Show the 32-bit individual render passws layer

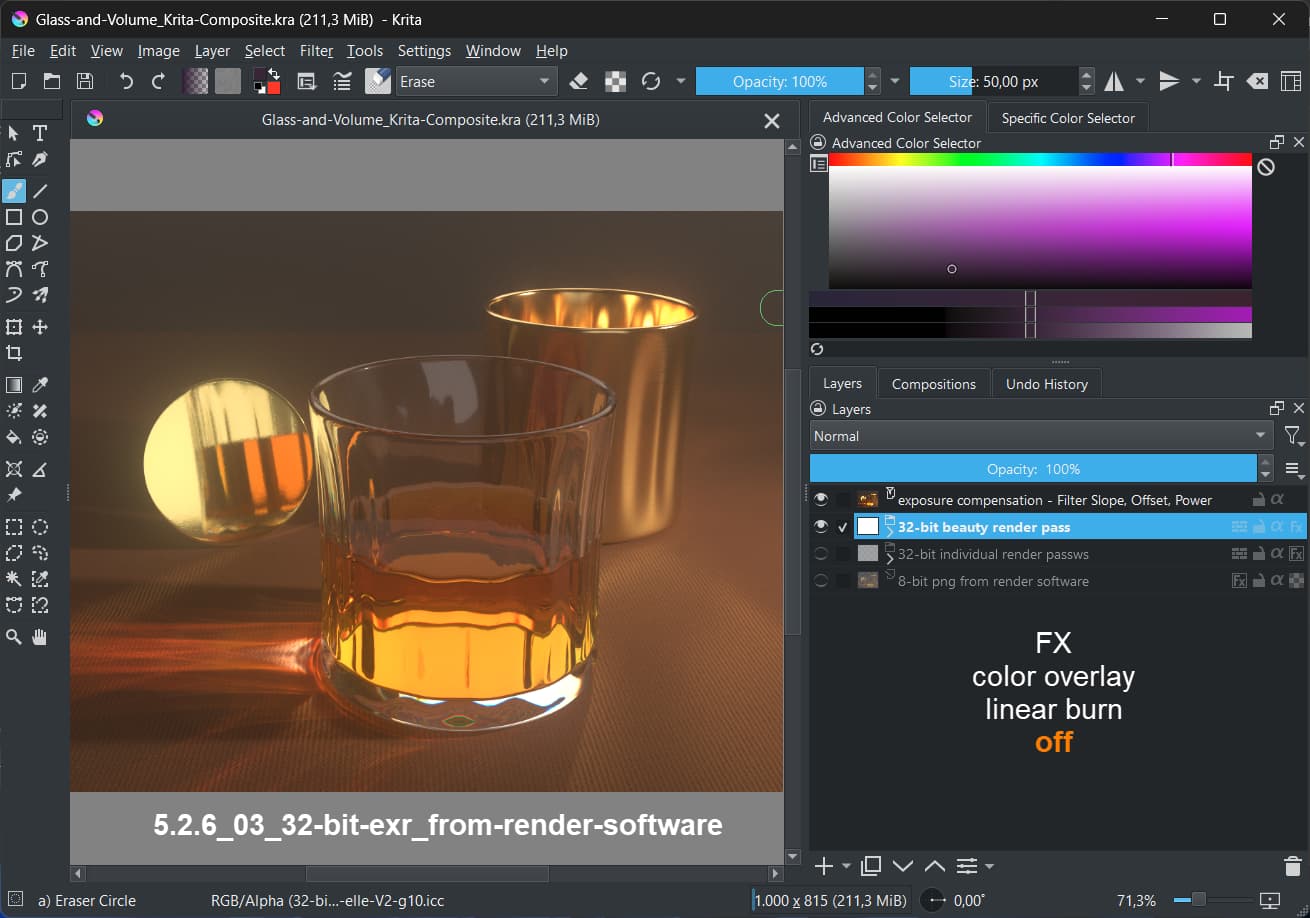click(821, 553)
